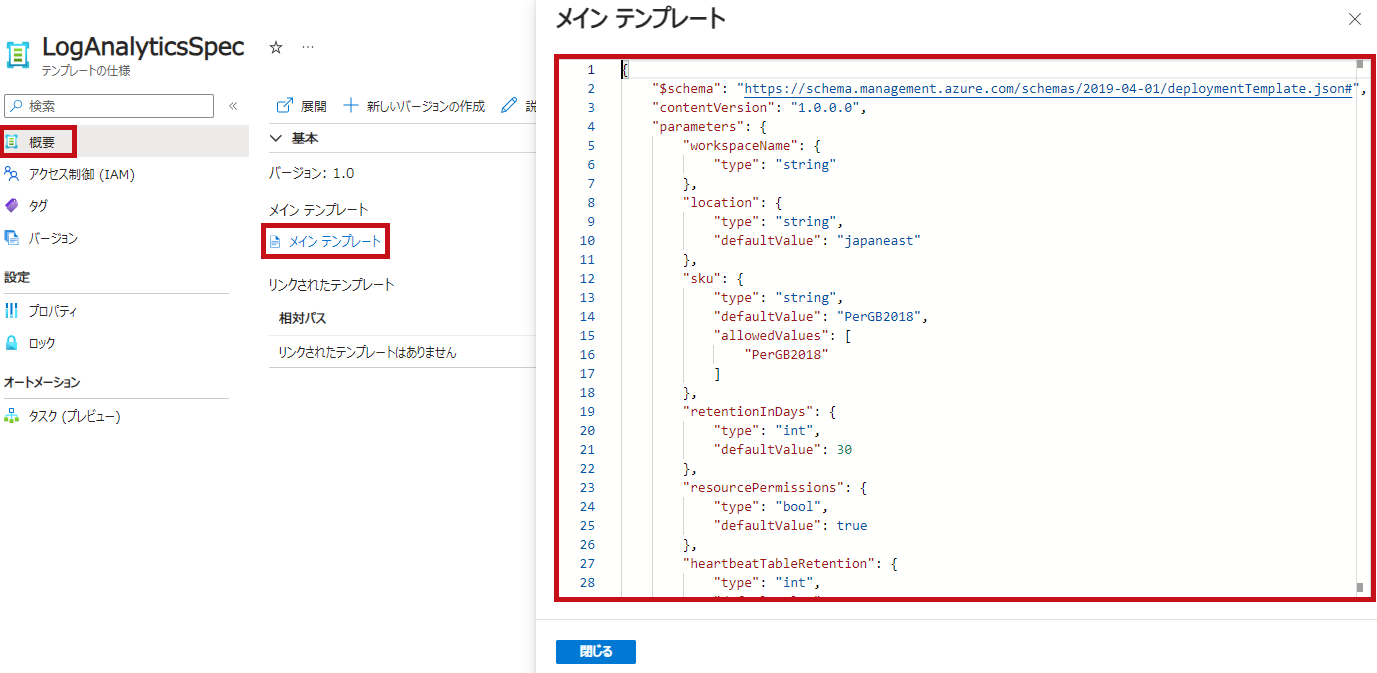This screenshot has width=1377, height=673.
Task: Click the 概要 overview icon
Action: point(12,142)
